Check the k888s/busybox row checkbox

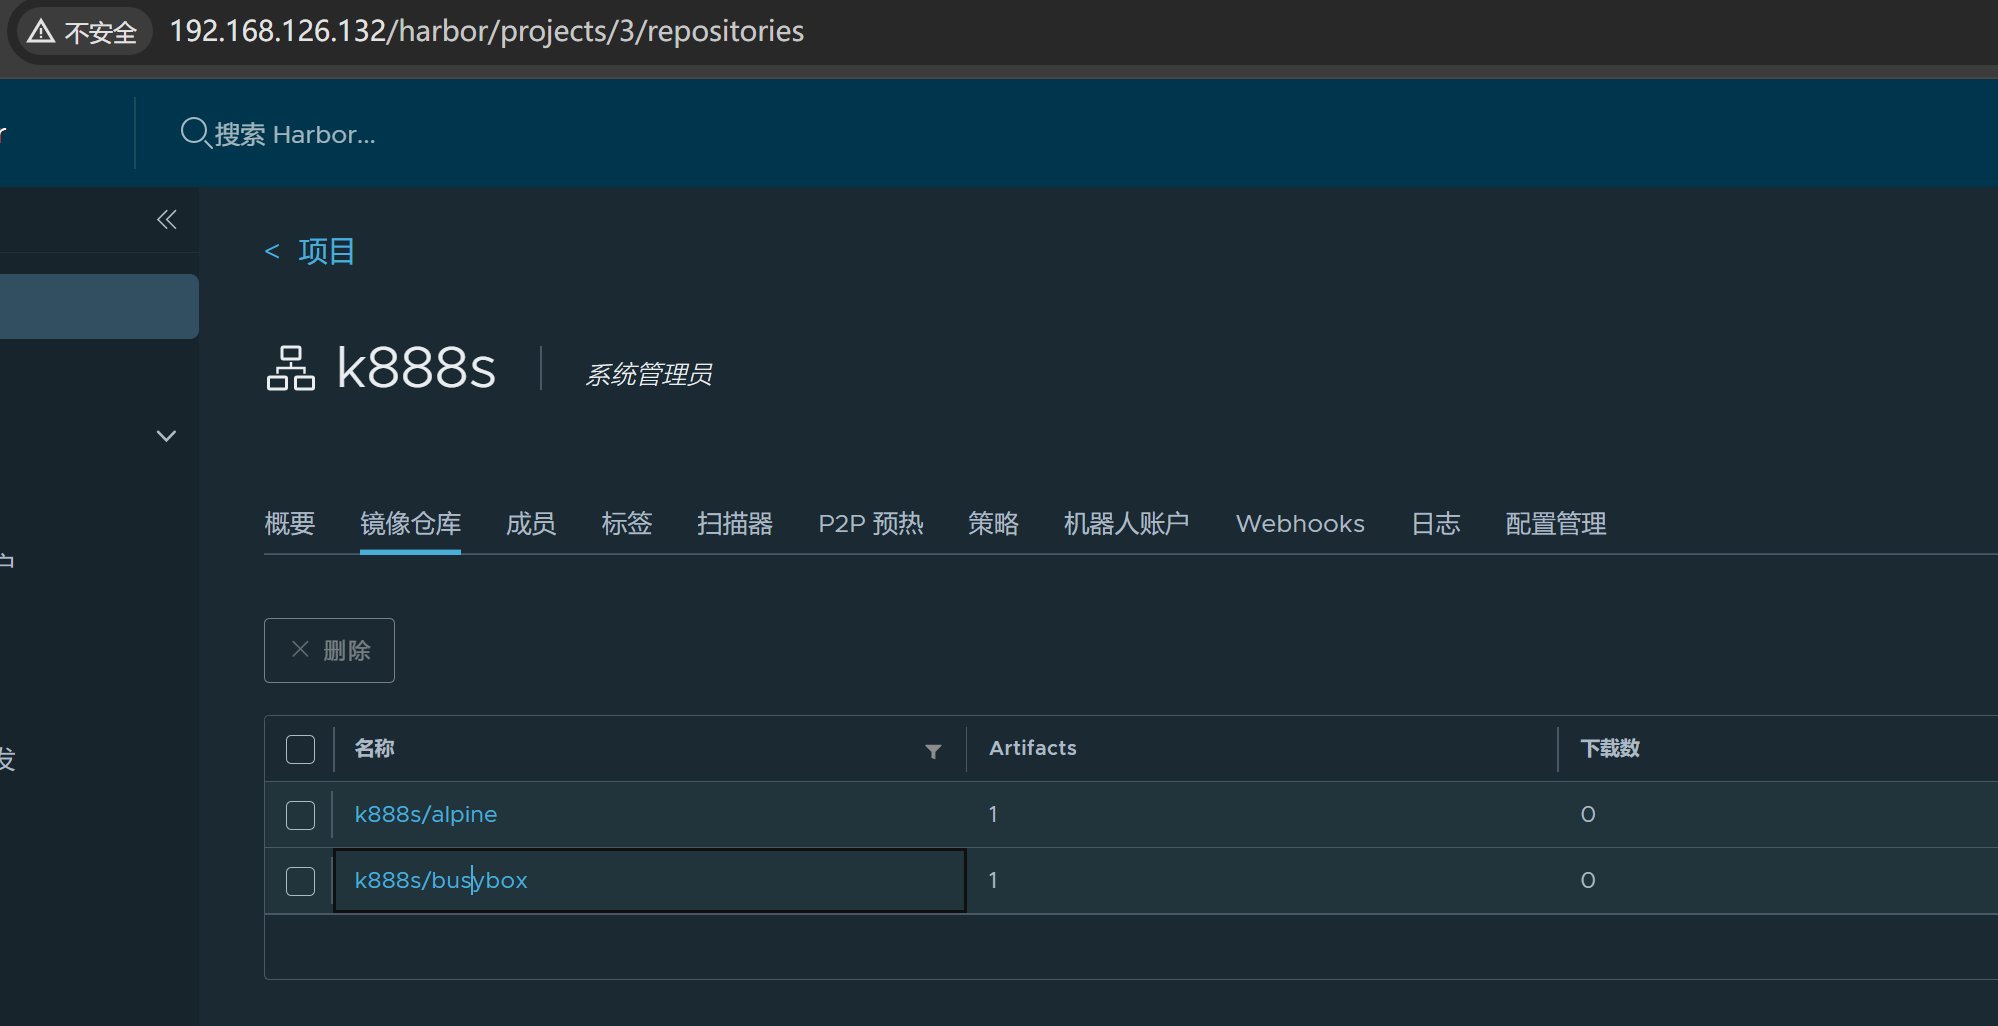click(x=300, y=881)
